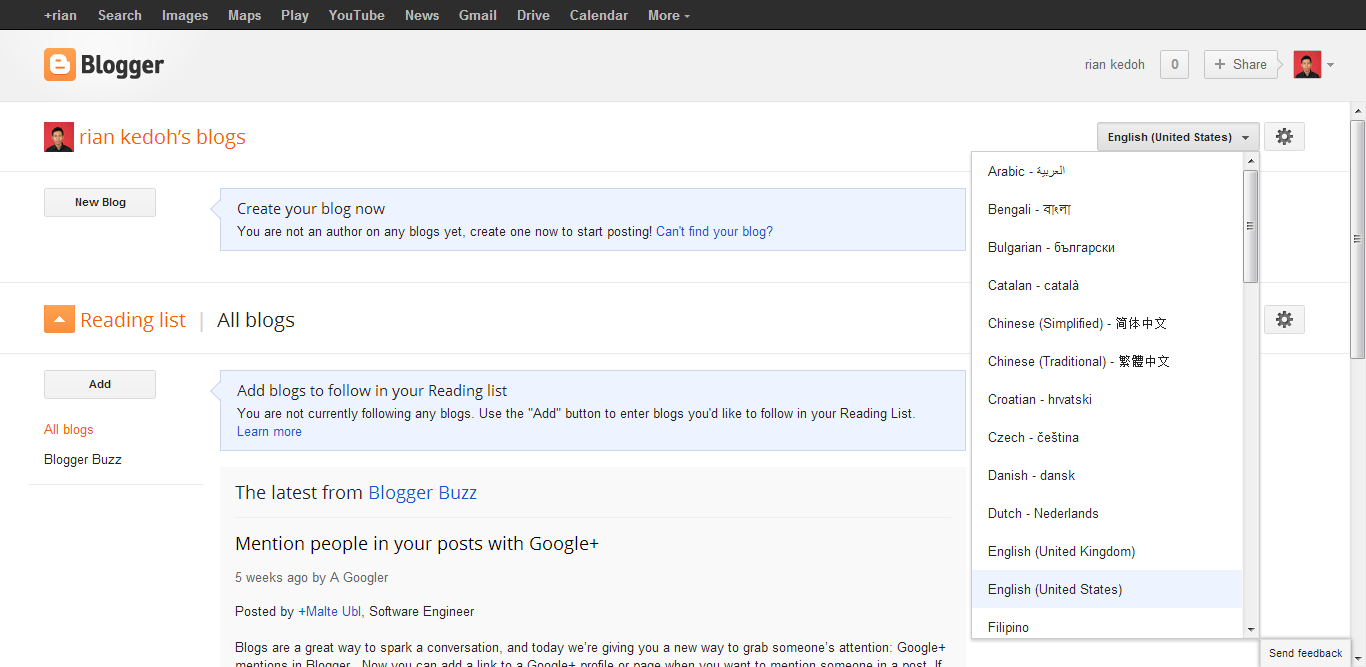Viewport: 1366px width, 667px height.
Task: Click the orange Reading list collapse icon
Action: pos(59,320)
